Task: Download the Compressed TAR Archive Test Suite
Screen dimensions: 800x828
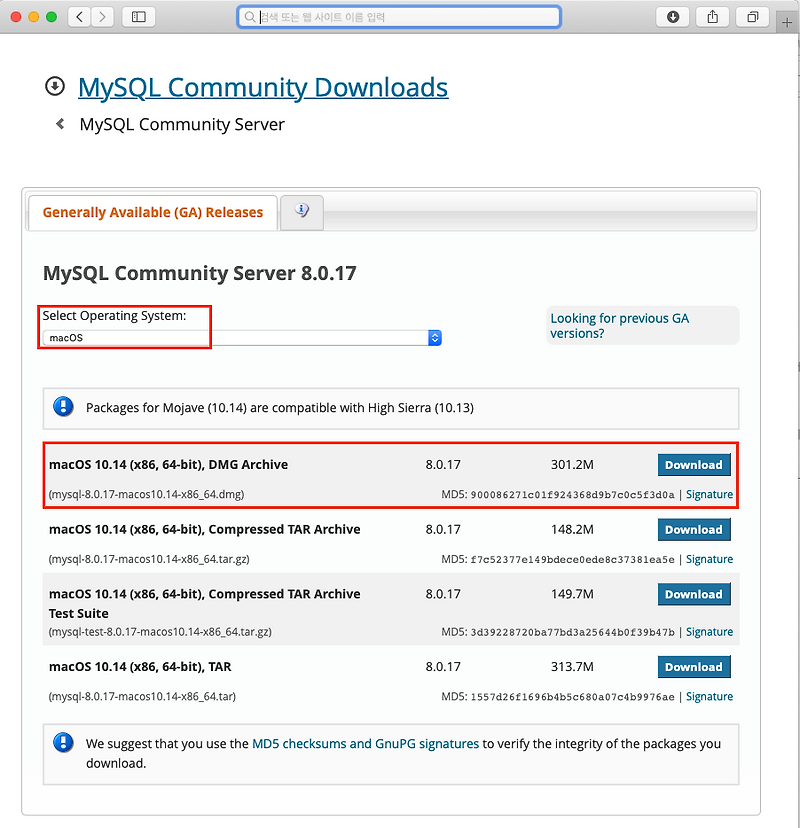Action: [x=693, y=593]
